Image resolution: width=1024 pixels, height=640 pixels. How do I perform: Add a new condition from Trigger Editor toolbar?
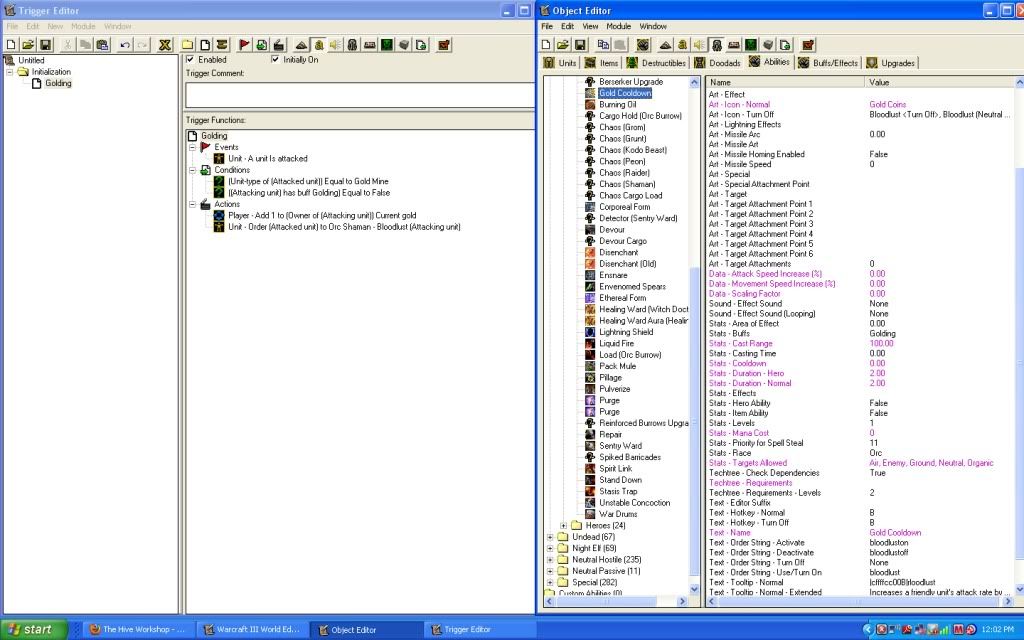261,44
